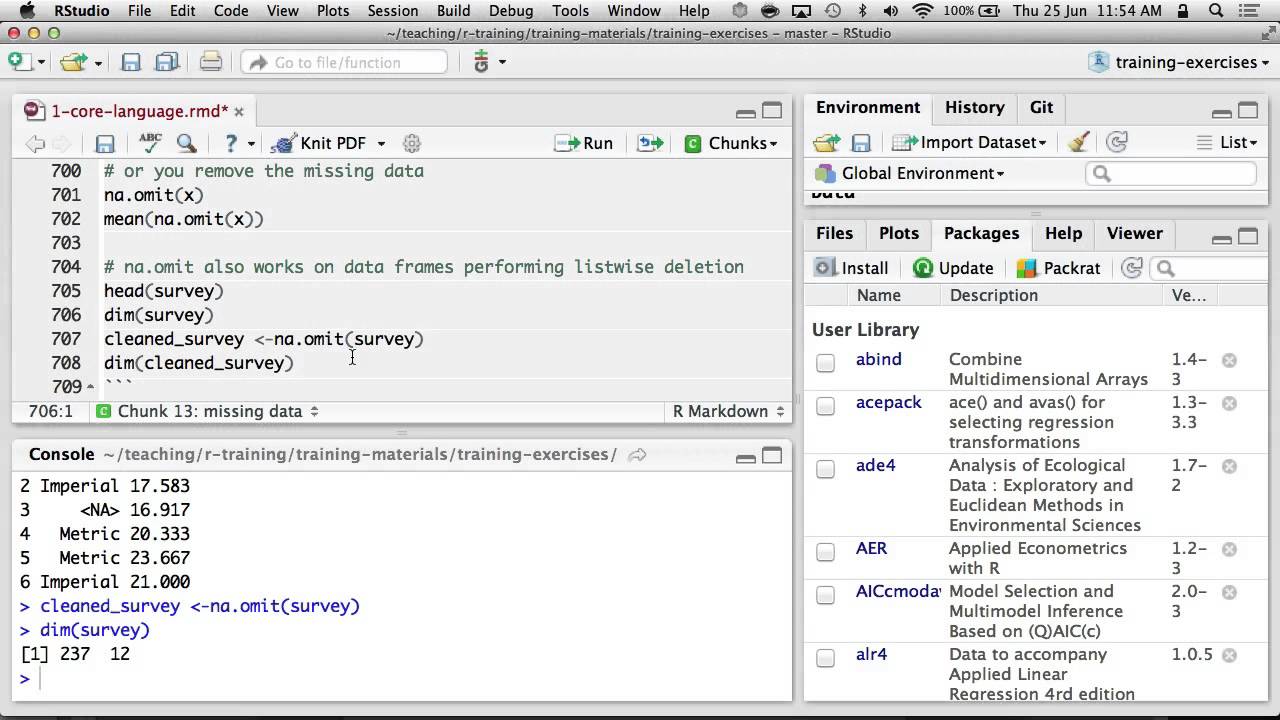
Task: Open Wi-Fi status menu
Action: coord(923,11)
